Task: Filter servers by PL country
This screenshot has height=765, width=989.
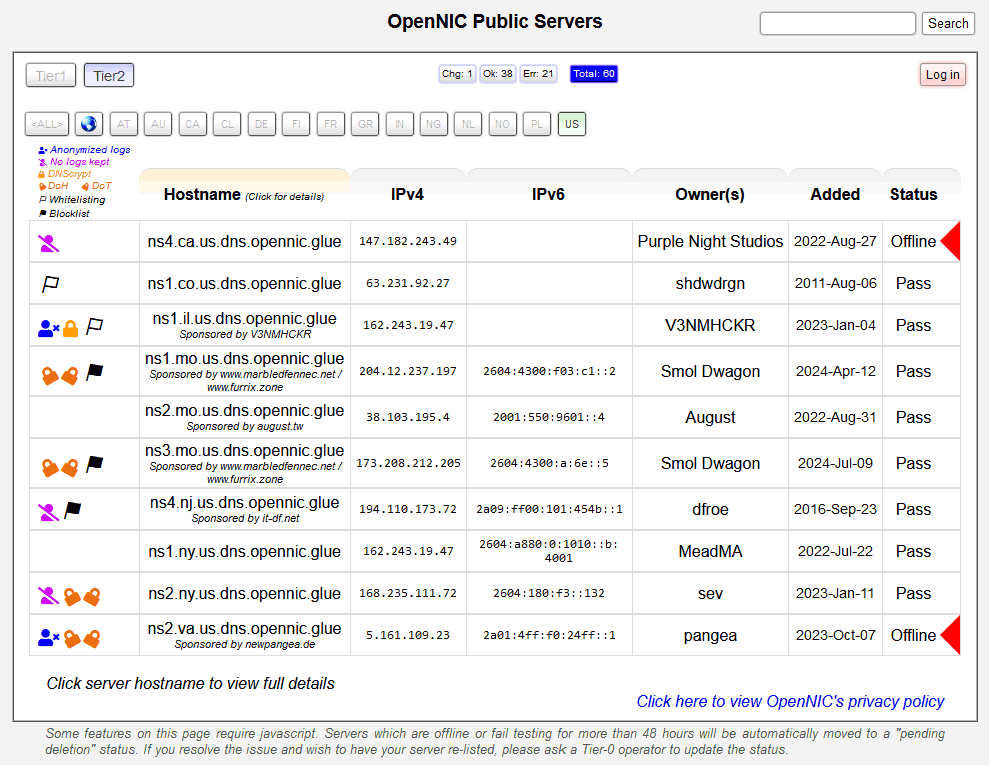Action: point(537,124)
